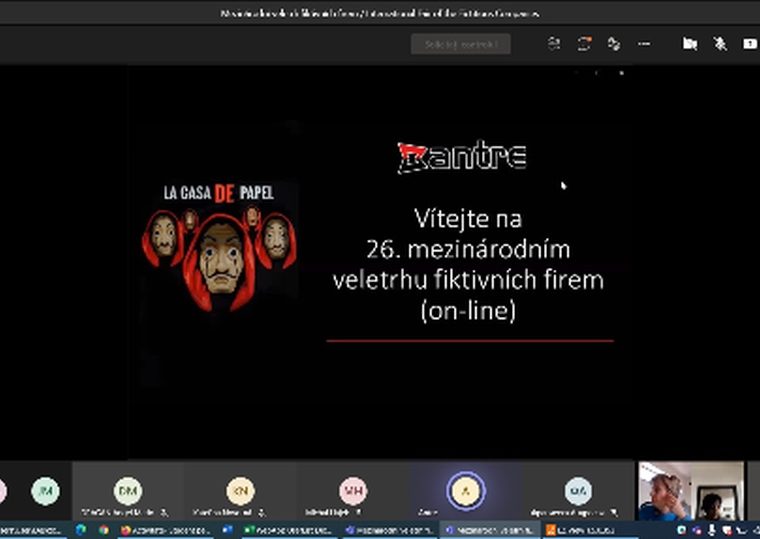Open Google Chrome from the taskbar
The width and height of the screenshot is (760, 539).
[104, 530]
